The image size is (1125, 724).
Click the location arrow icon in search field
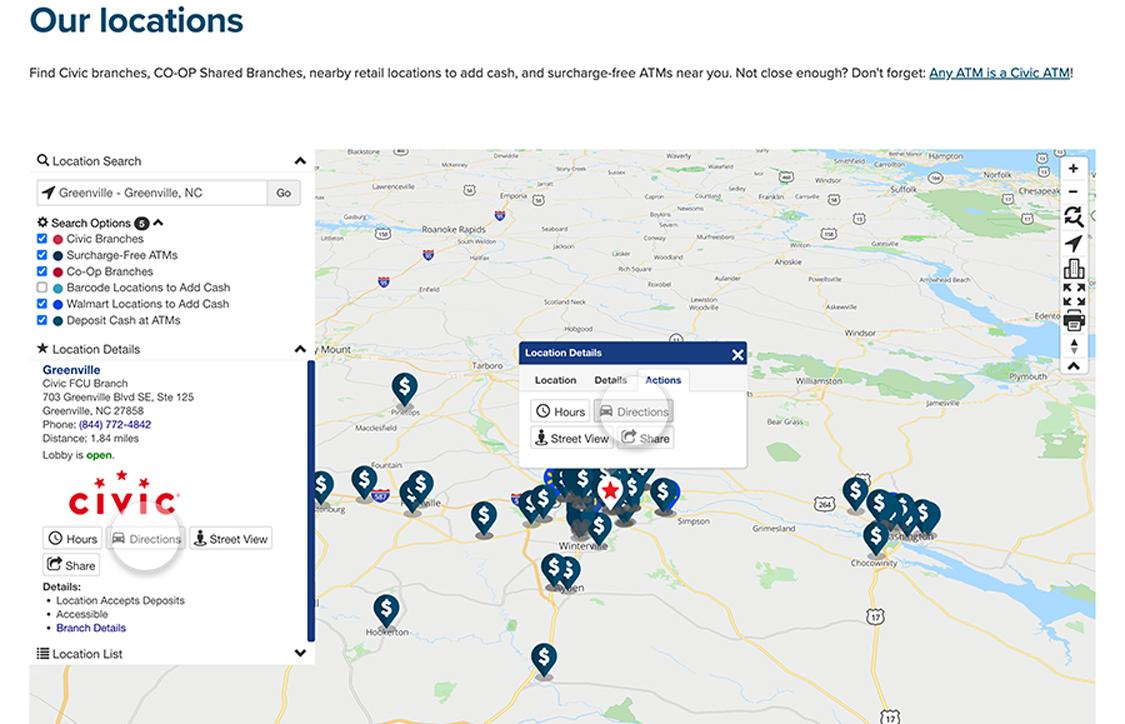[x=48, y=192]
